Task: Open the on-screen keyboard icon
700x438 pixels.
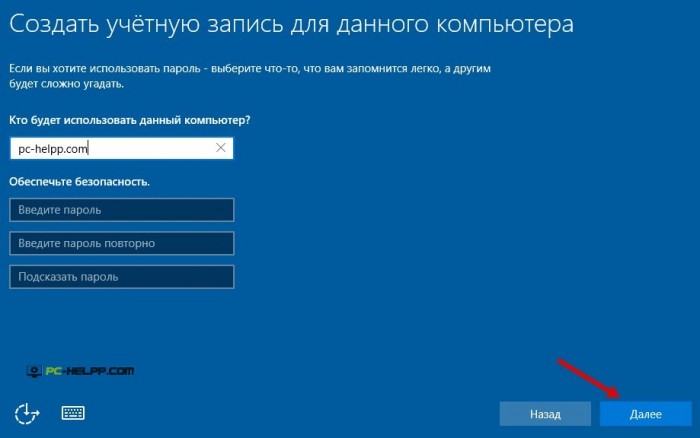Action: click(73, 413)
